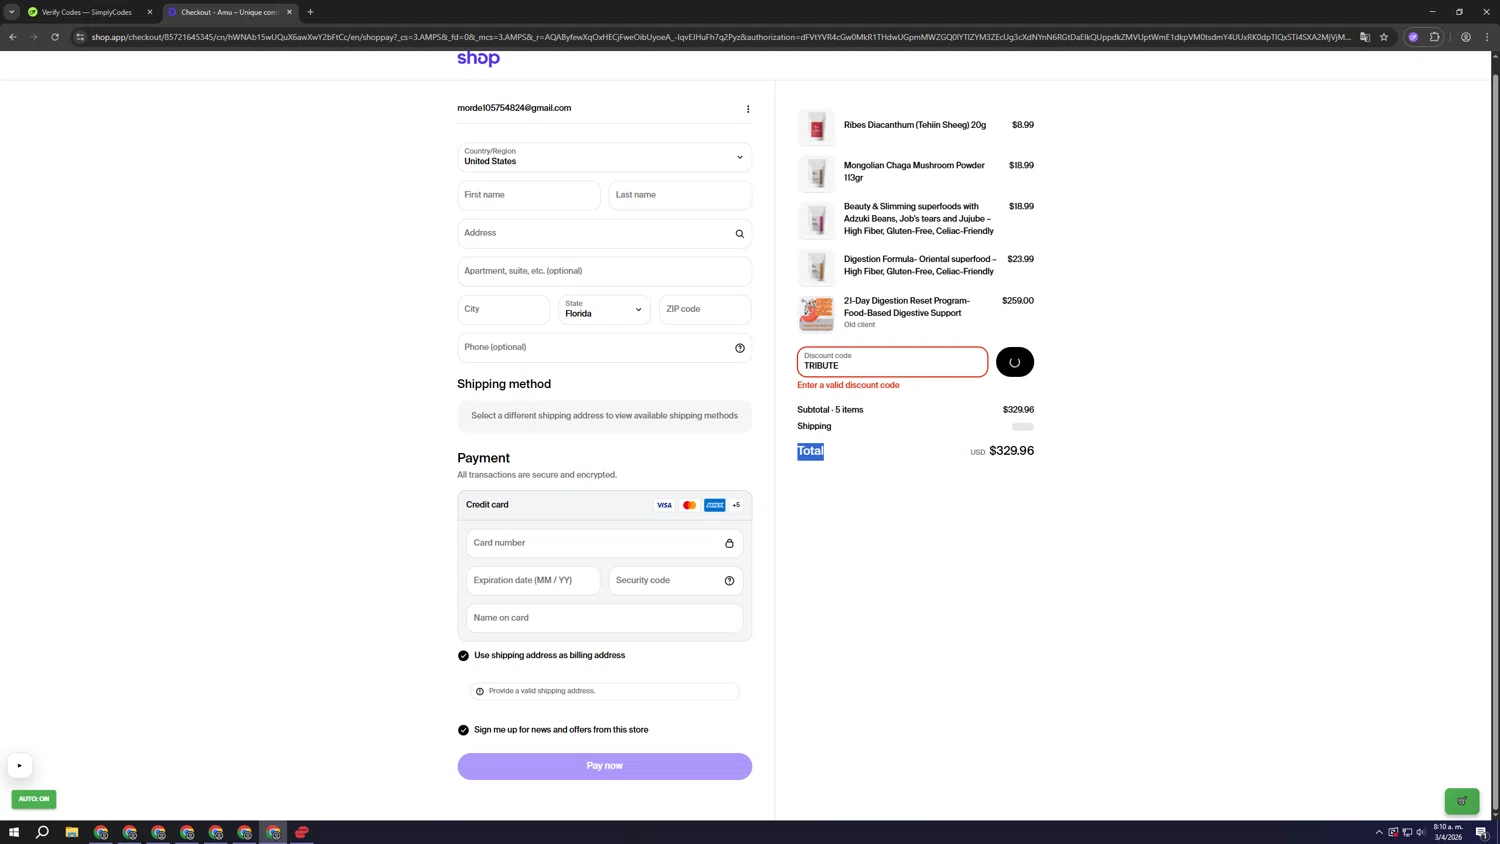Viewport: 1500px width, 844px height.
Task: Reload the page
Action: 55,37
